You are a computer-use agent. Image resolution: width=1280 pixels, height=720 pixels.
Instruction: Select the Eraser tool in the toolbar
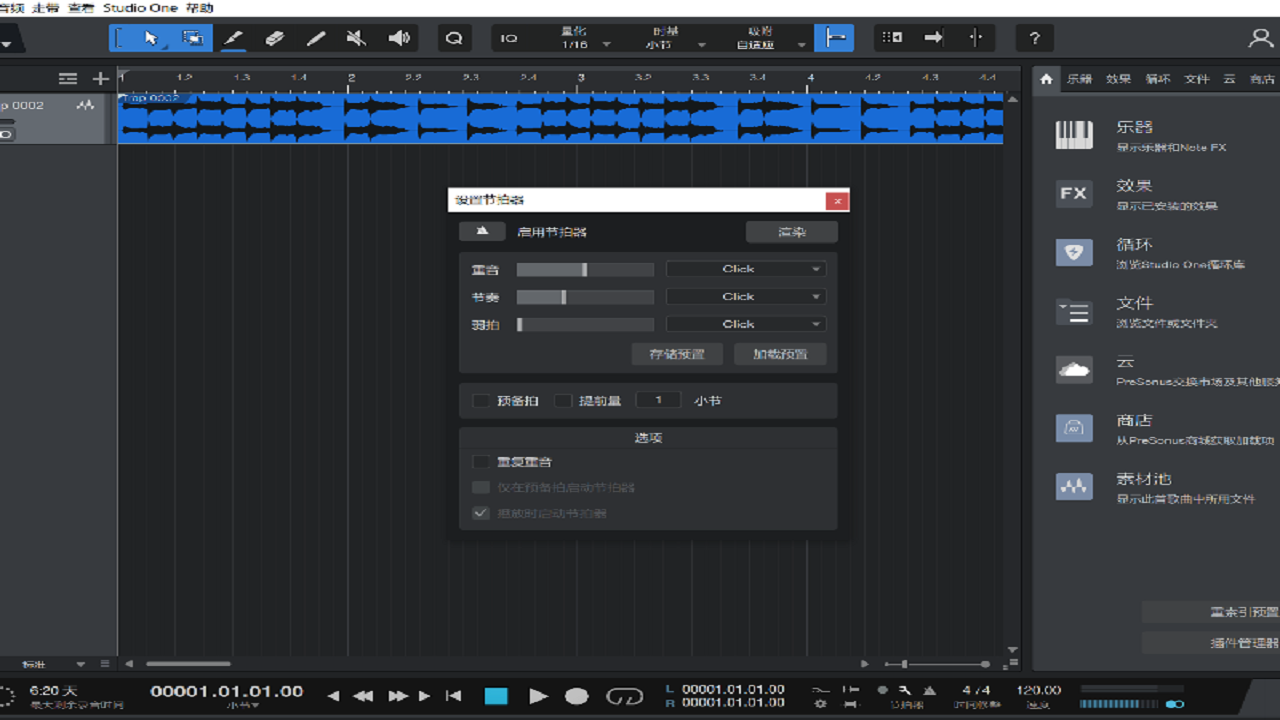pos(275,37)
